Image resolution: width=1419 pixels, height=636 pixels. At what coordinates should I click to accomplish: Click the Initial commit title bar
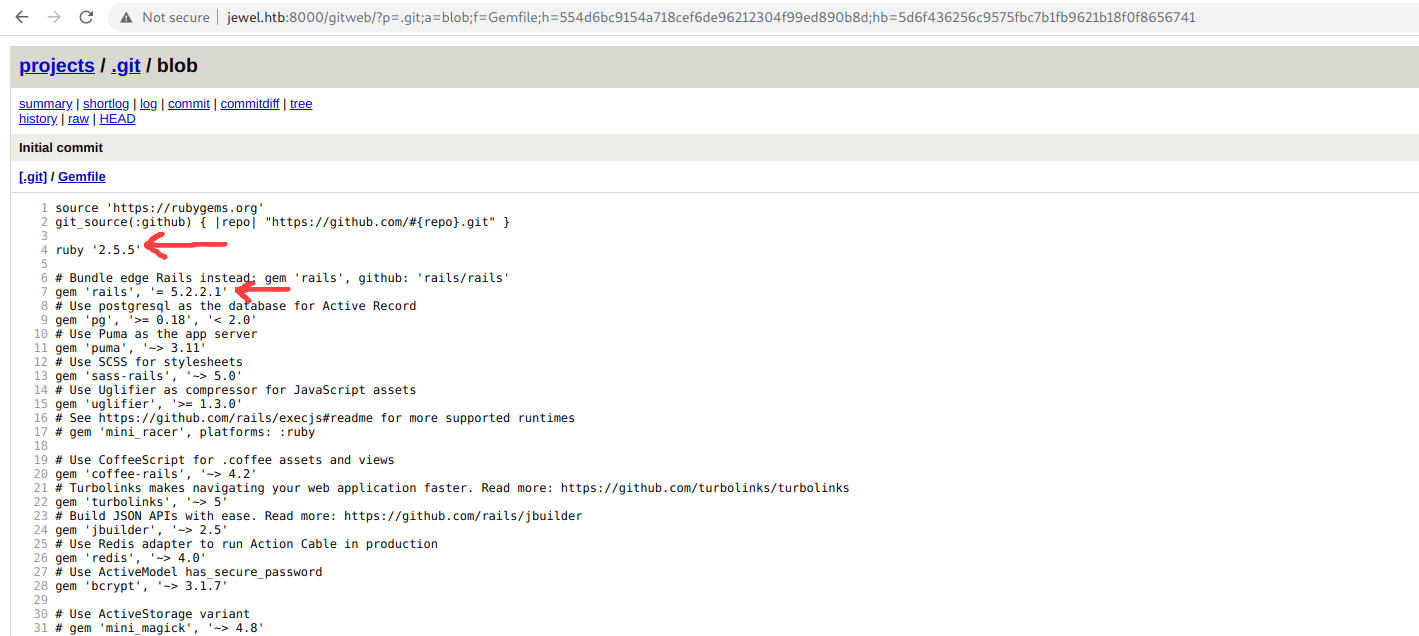714,148
